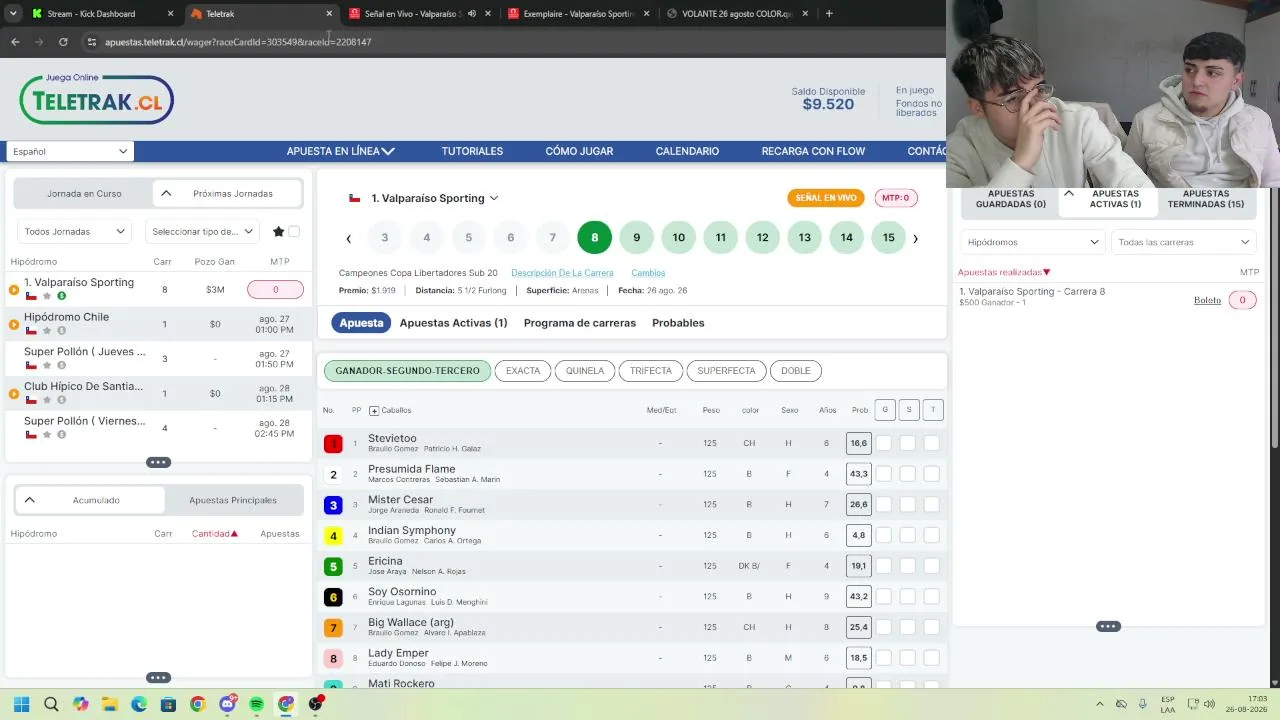
Task: Click the expand handle below the bets panel
Action: 1108,627
